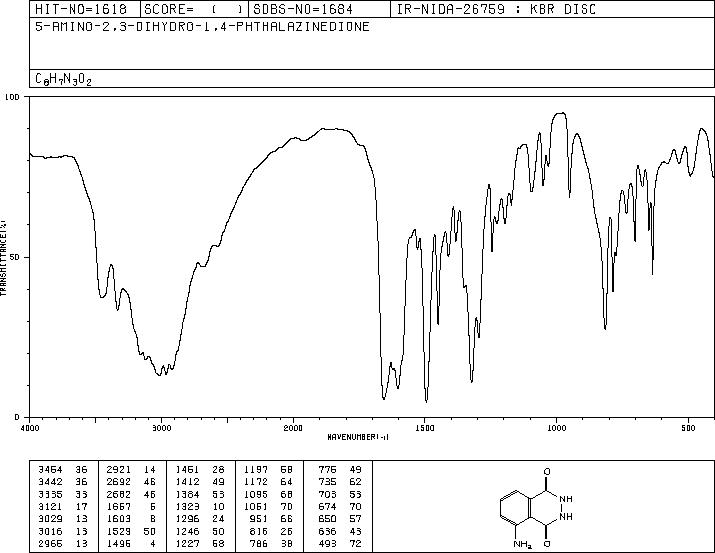
Task: Select peak table entry 1461
Action: pyautogui.click(x=187, y=470)
